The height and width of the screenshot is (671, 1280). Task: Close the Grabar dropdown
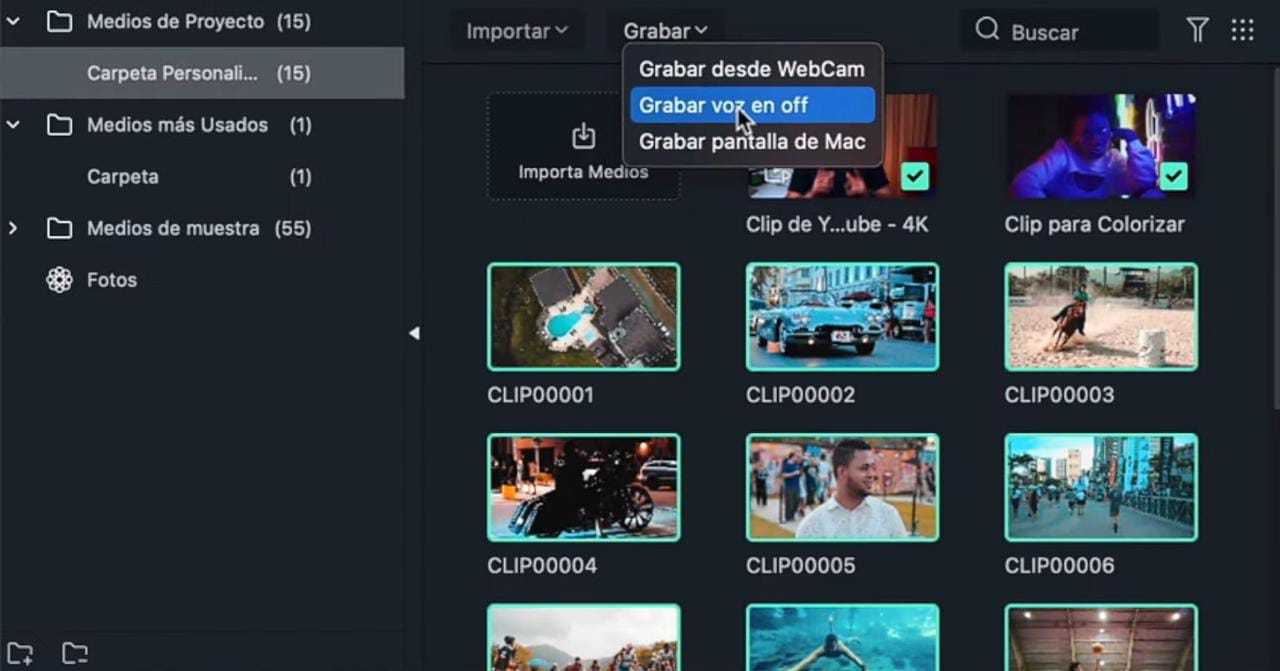pyautogui.click(x=665, y=31)
